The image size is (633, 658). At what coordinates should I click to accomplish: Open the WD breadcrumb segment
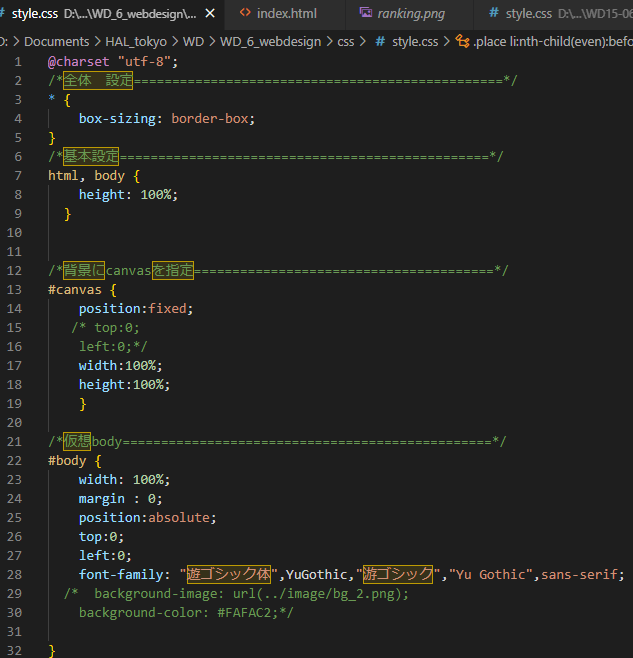pos(195,42)
